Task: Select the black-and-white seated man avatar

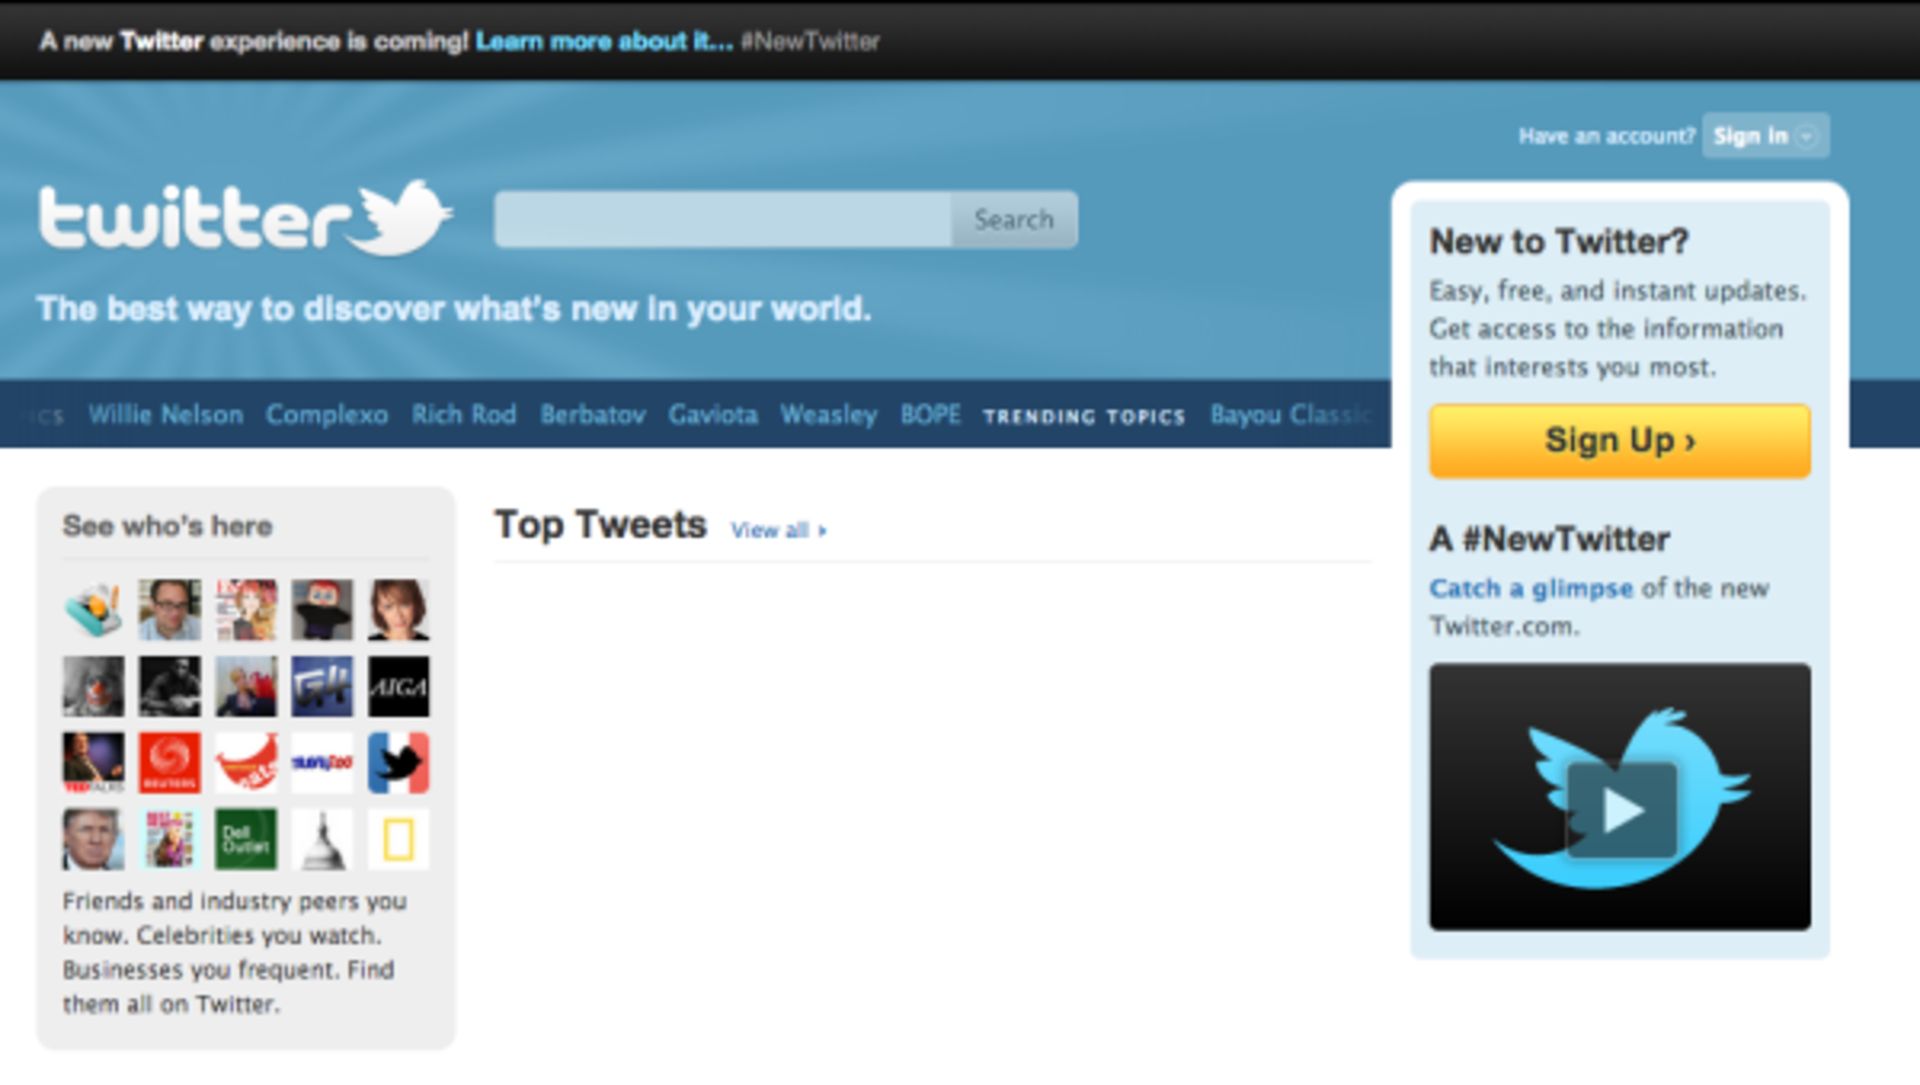Action: tap(169, 686)
